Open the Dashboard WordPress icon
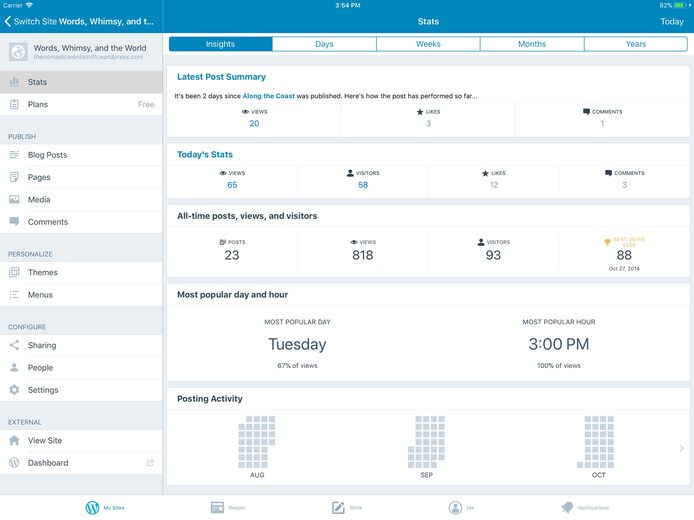694x520 pixels. 14,462
